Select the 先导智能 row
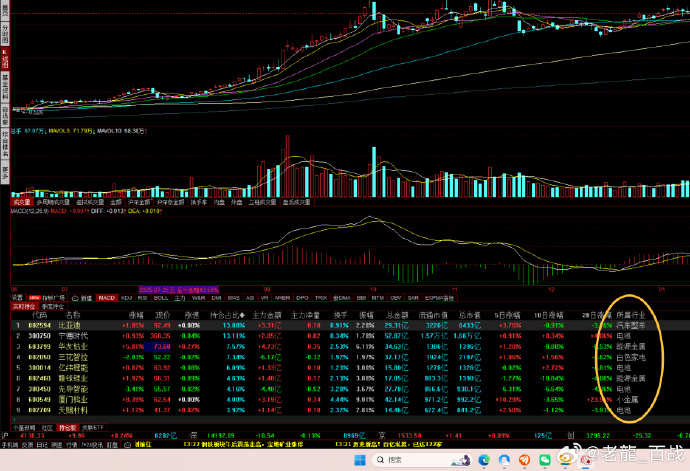This screenshot has height=471, width=690. (x=350, y=389)
